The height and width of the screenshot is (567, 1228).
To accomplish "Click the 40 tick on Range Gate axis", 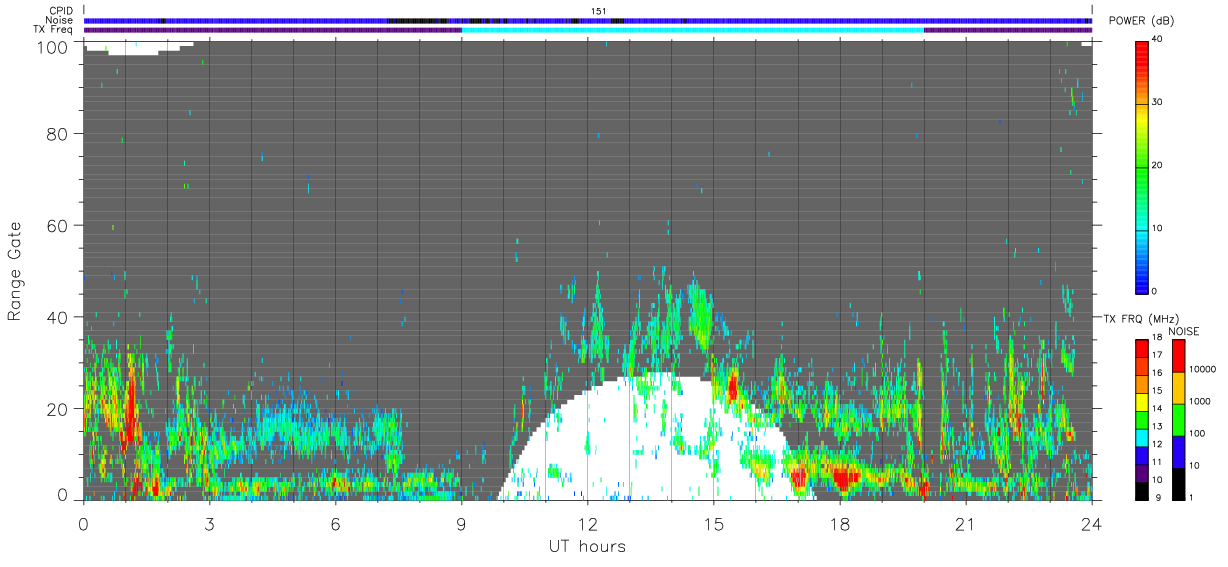I will (x=58, y=317).
